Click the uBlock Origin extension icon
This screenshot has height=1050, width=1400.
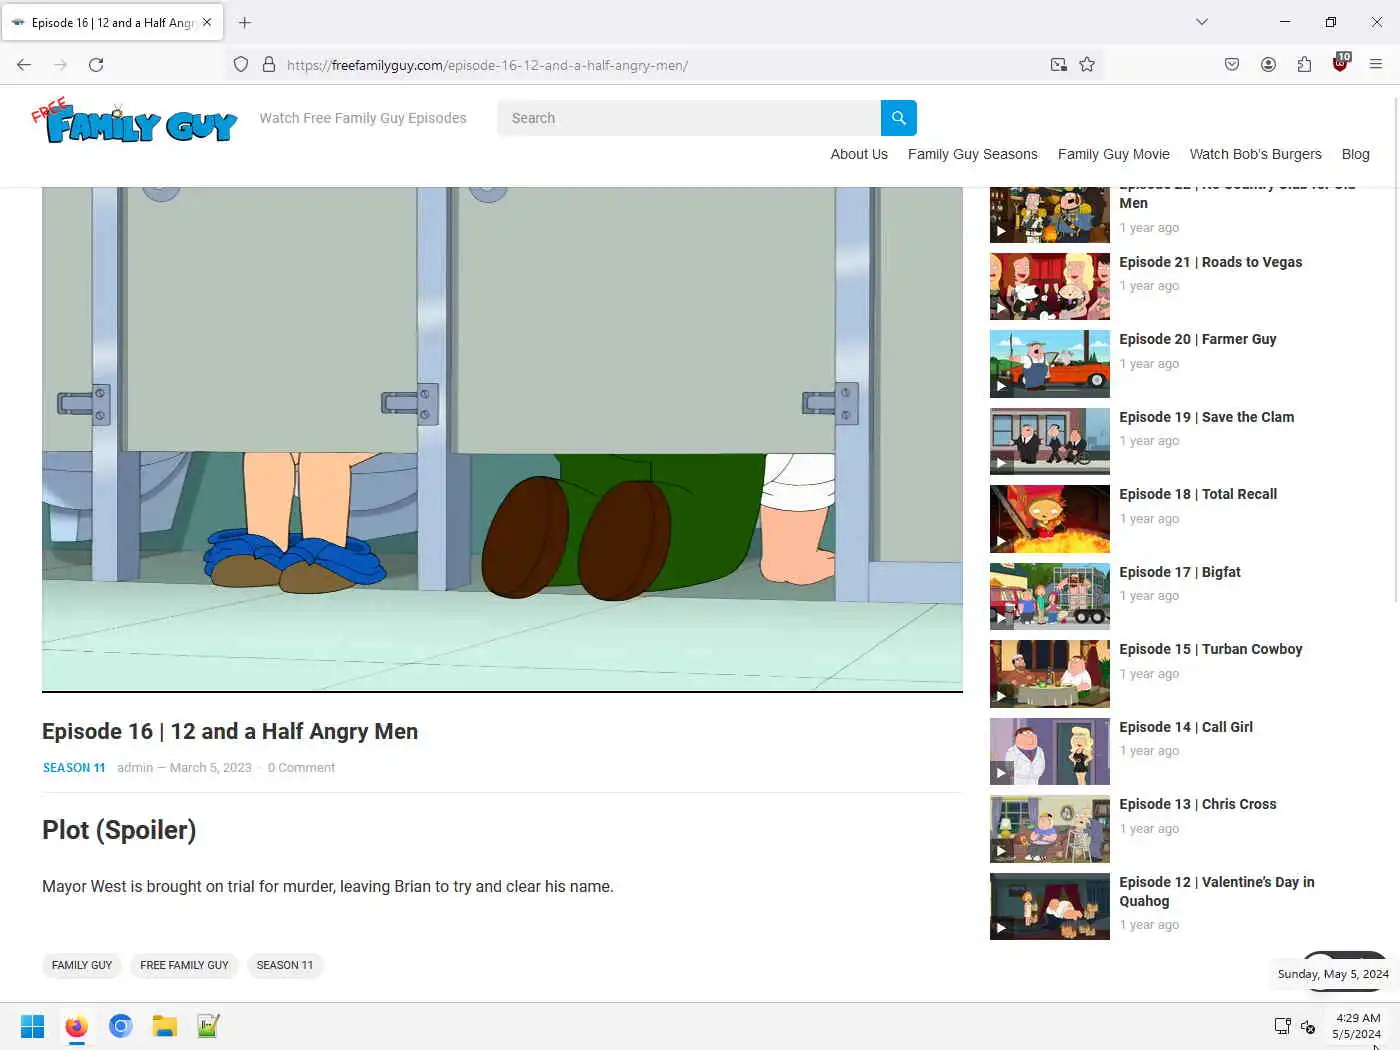(x=1340, y=64)
